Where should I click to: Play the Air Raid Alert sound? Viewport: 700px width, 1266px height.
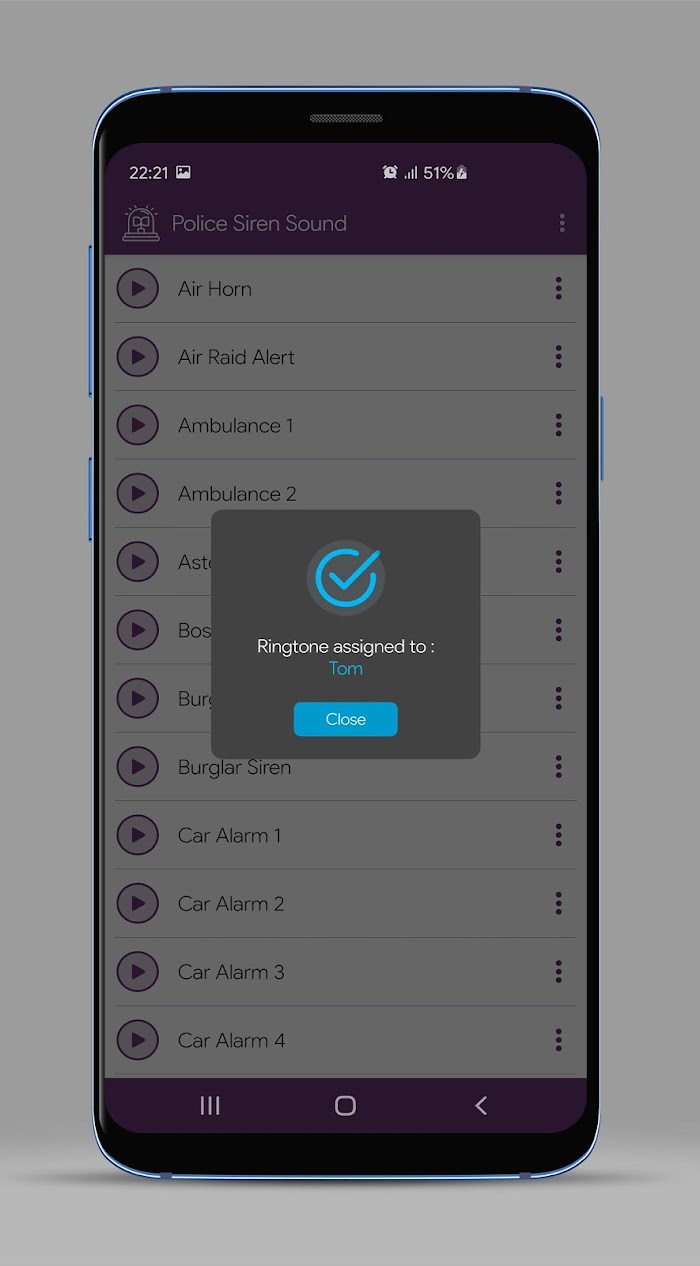tap(138, 357)
